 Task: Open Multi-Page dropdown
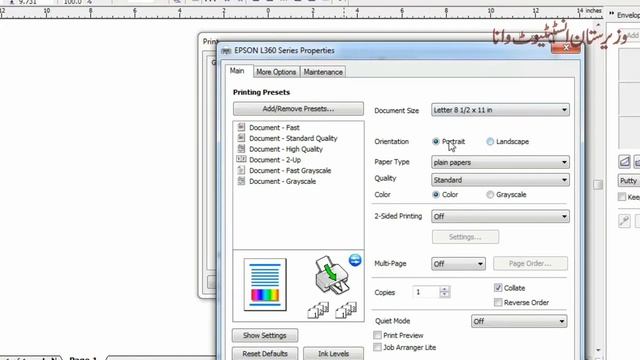pyautogui.click(x=458, y=264)
